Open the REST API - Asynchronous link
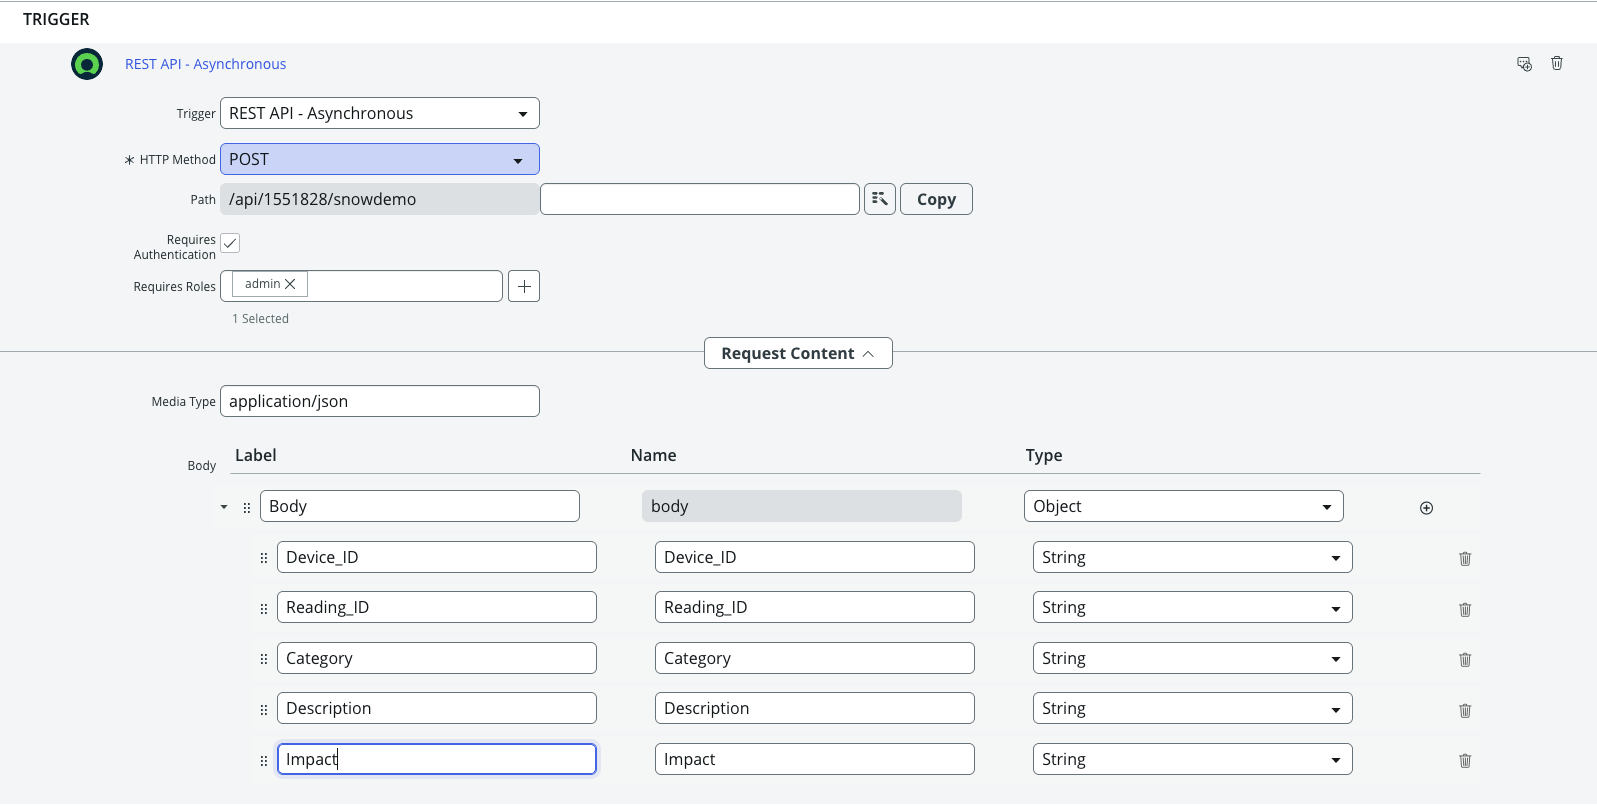The width and height of the screenshot is (1597, 806). (x=205, y=64)
